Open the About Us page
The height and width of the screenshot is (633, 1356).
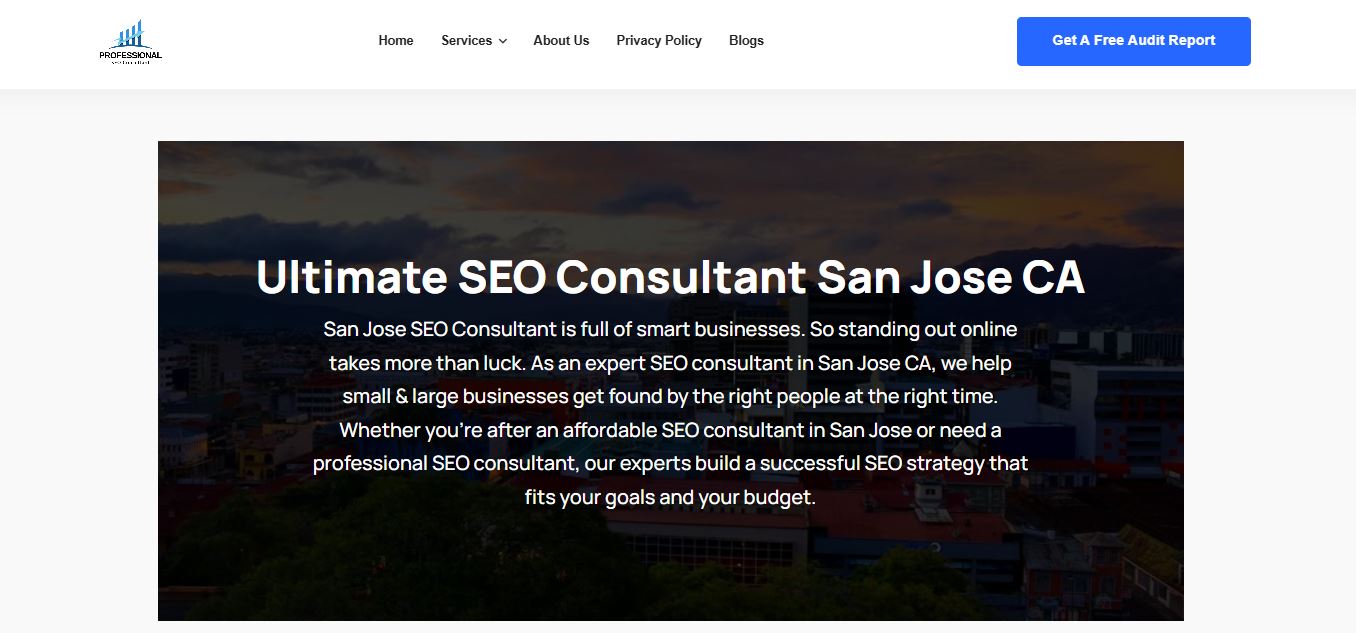tap(561, 41)
